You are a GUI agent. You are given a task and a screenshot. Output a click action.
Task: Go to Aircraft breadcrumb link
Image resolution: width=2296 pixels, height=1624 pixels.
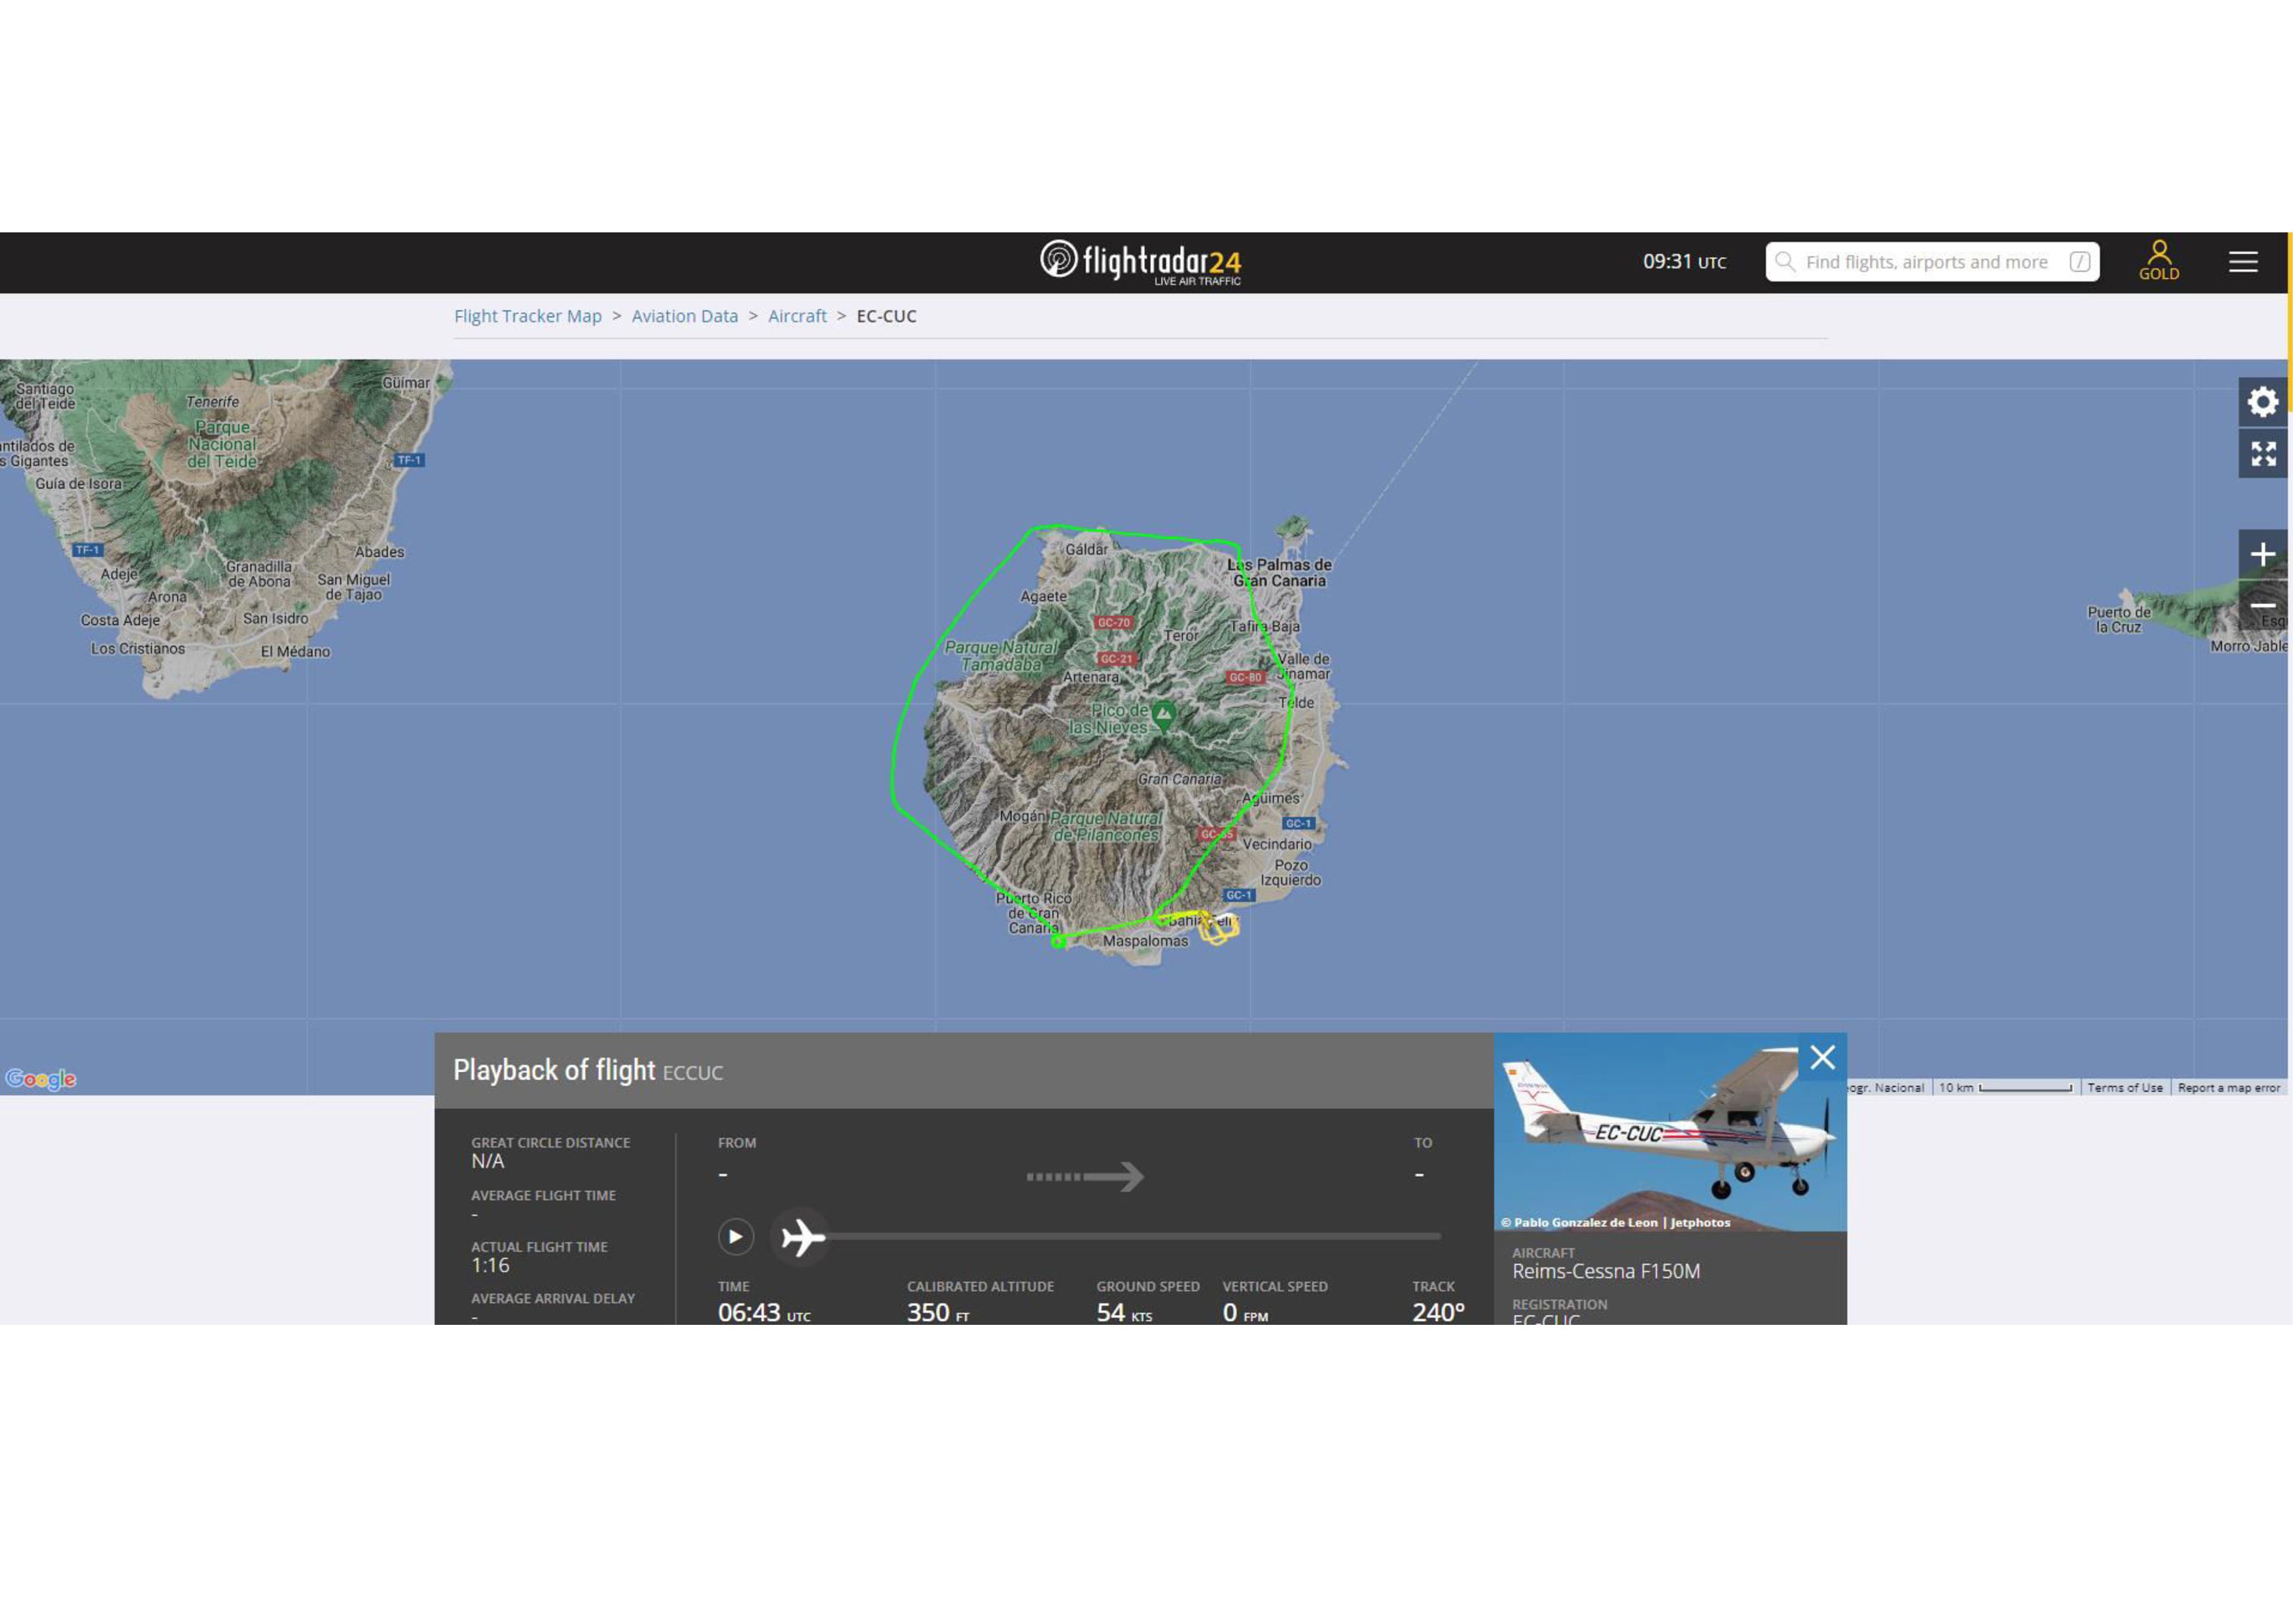797,316
